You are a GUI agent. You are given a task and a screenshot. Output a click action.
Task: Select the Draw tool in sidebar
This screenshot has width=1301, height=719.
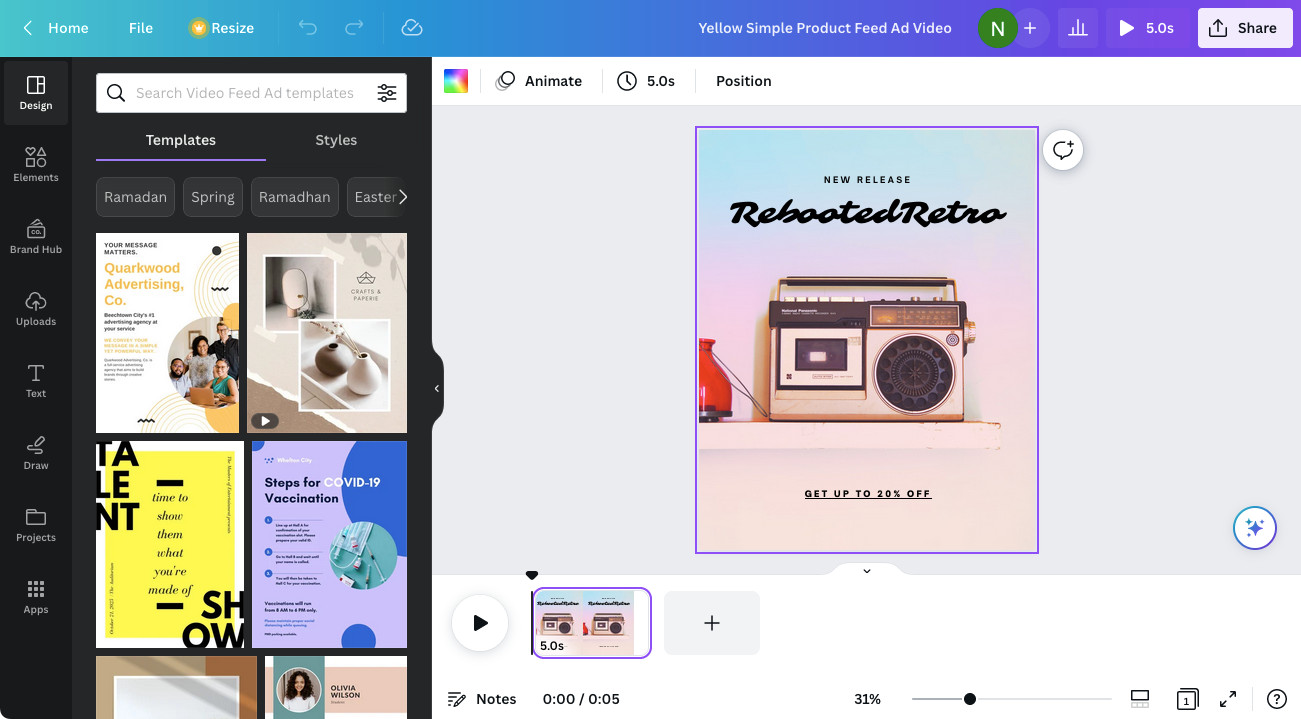(36, 453)
